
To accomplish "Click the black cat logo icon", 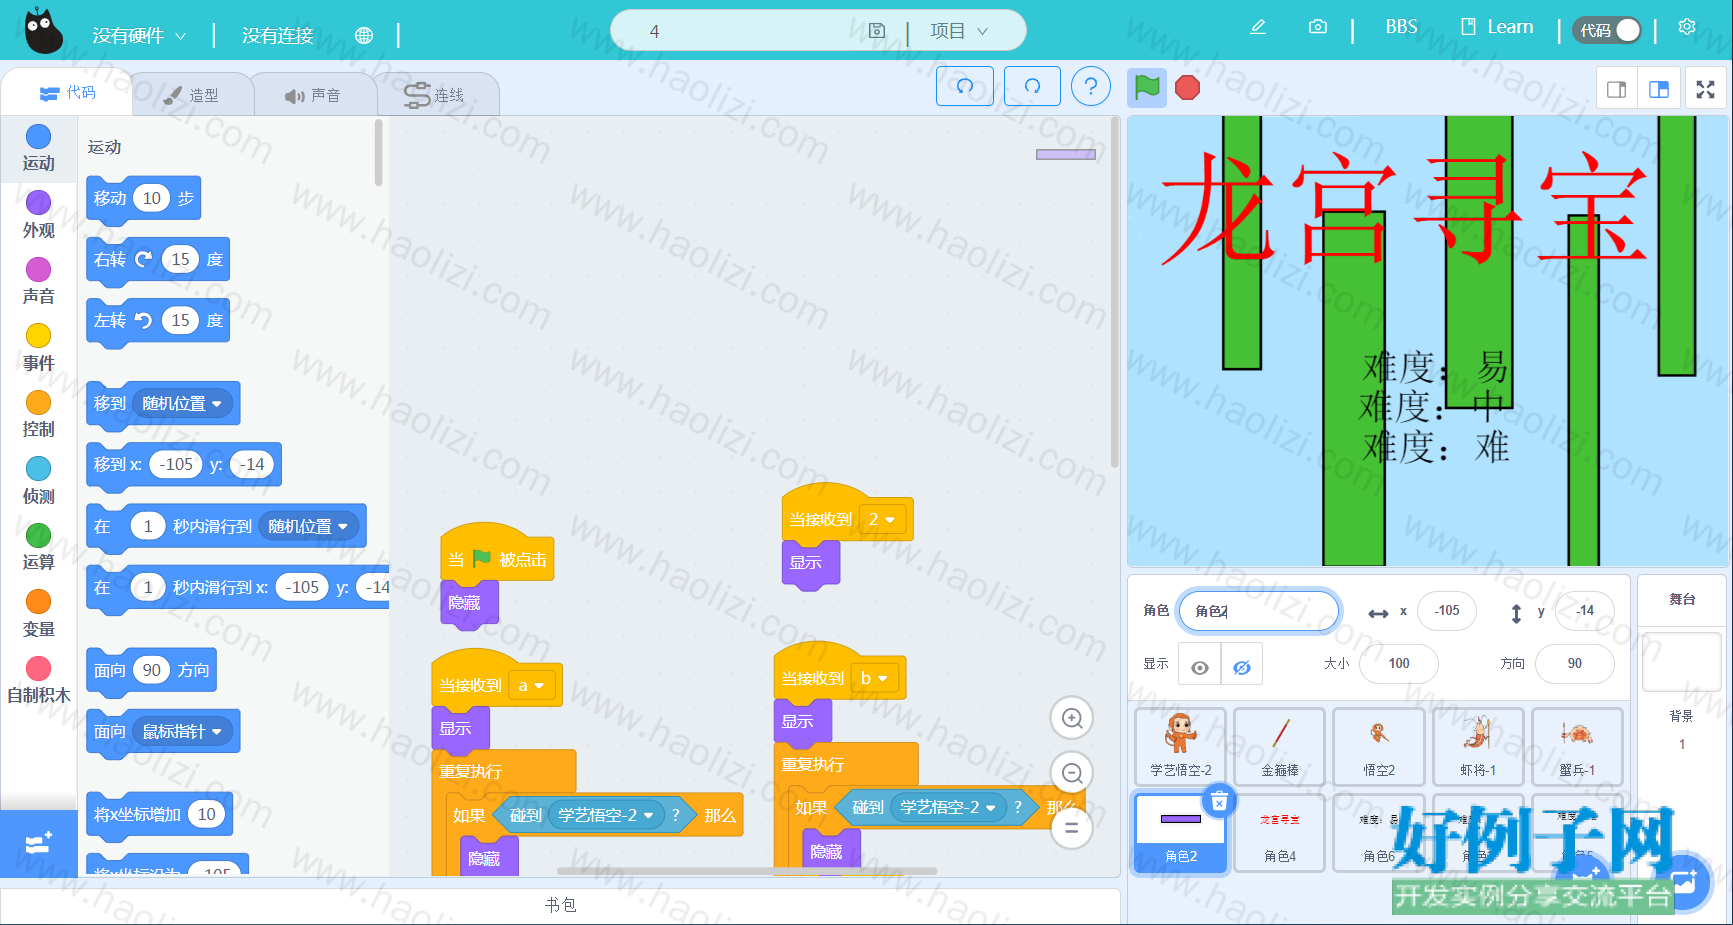I will pyautogui.click(x=43, y=30).
